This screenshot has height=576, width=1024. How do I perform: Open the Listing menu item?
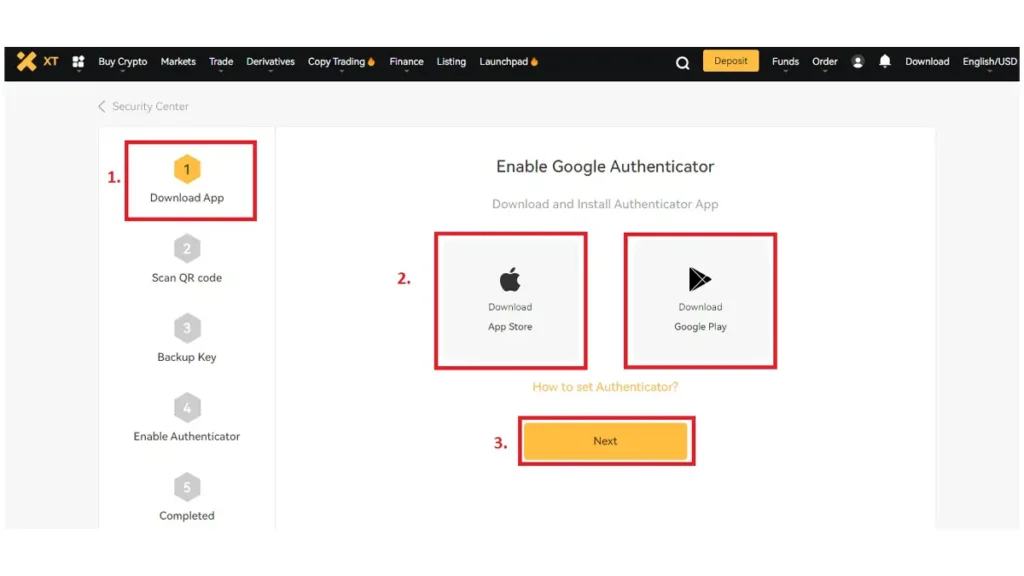pyautogui.click(x=451, y=61)
